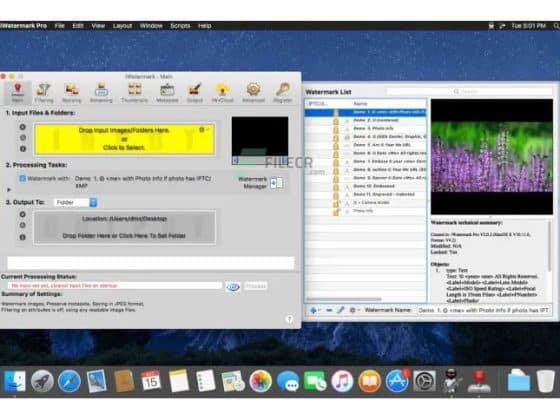Open Messages from the Dock

[288, 381]
